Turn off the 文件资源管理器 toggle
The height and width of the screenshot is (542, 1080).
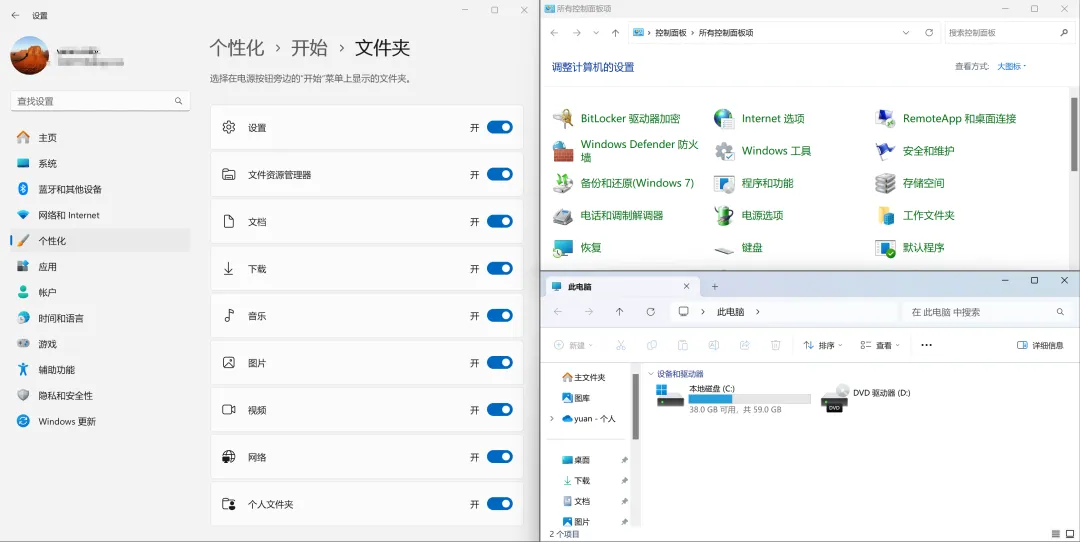click(499, 174)
